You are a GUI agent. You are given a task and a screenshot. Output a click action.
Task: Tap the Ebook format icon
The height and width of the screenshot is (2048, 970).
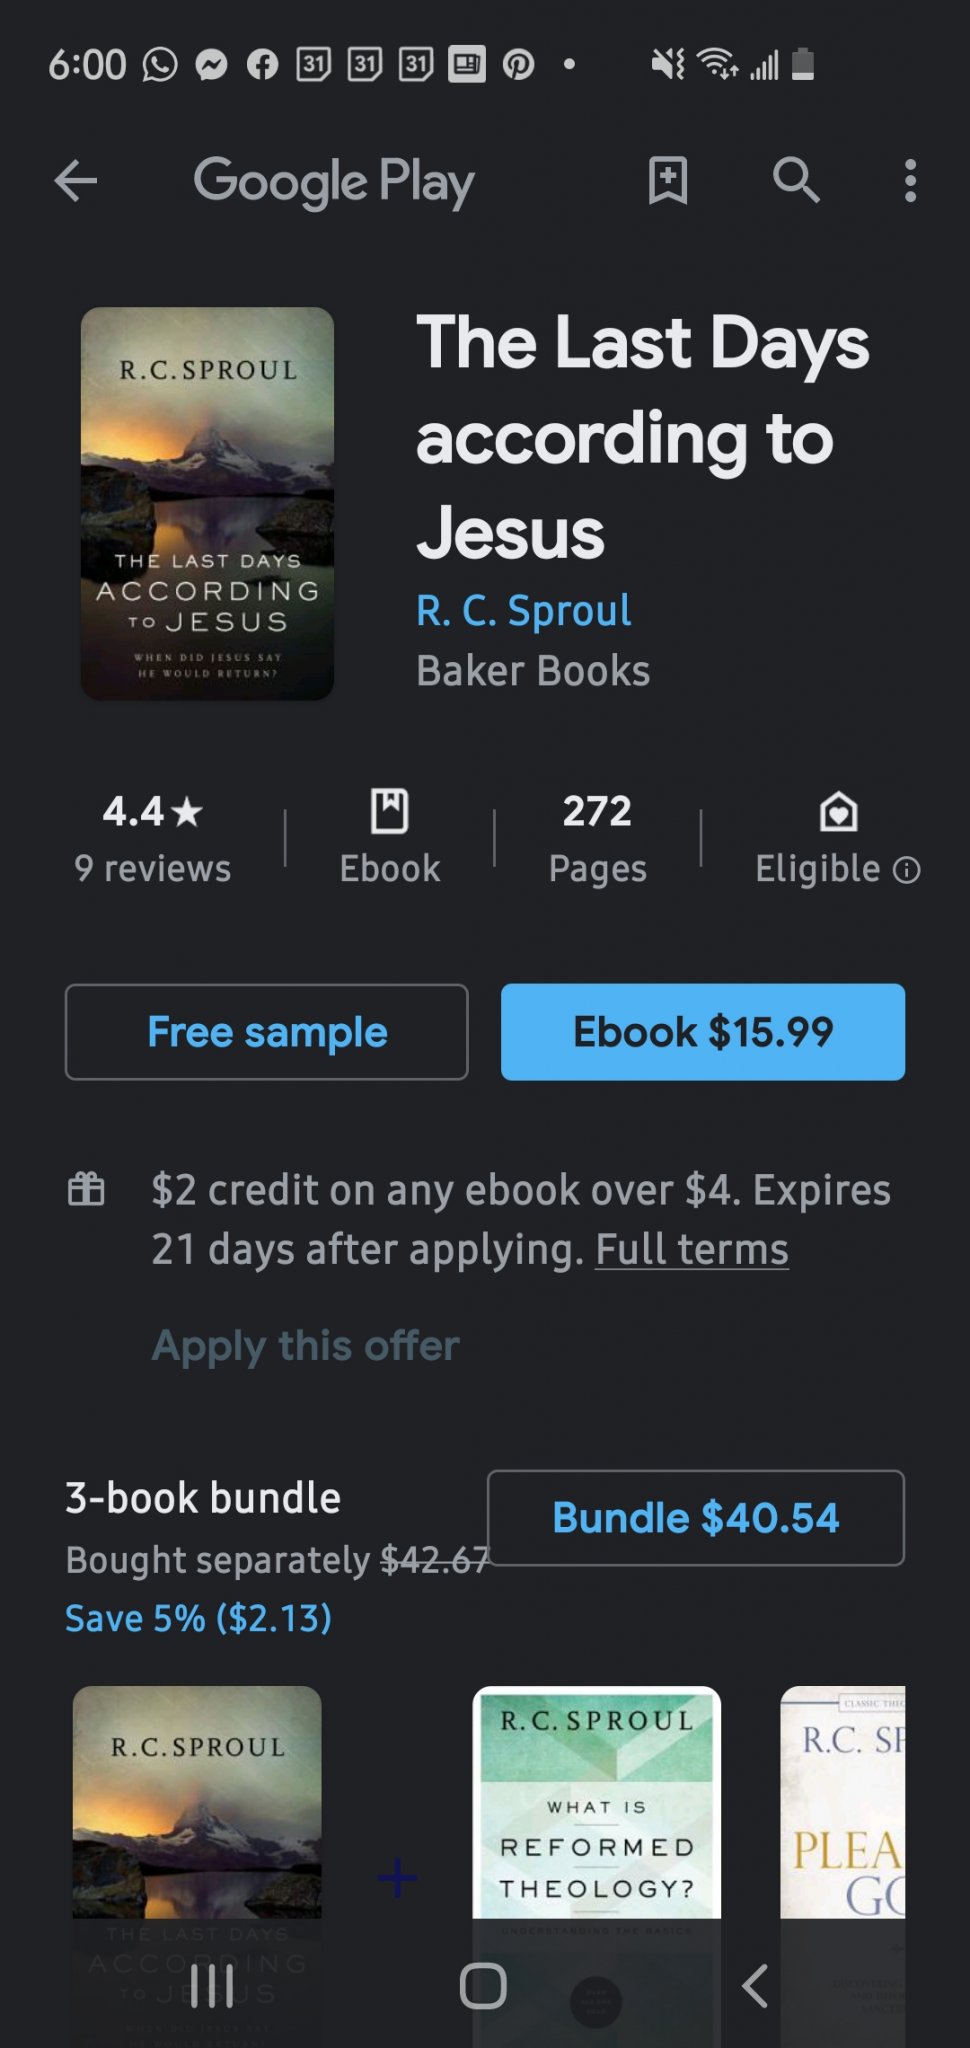(390, 811)
